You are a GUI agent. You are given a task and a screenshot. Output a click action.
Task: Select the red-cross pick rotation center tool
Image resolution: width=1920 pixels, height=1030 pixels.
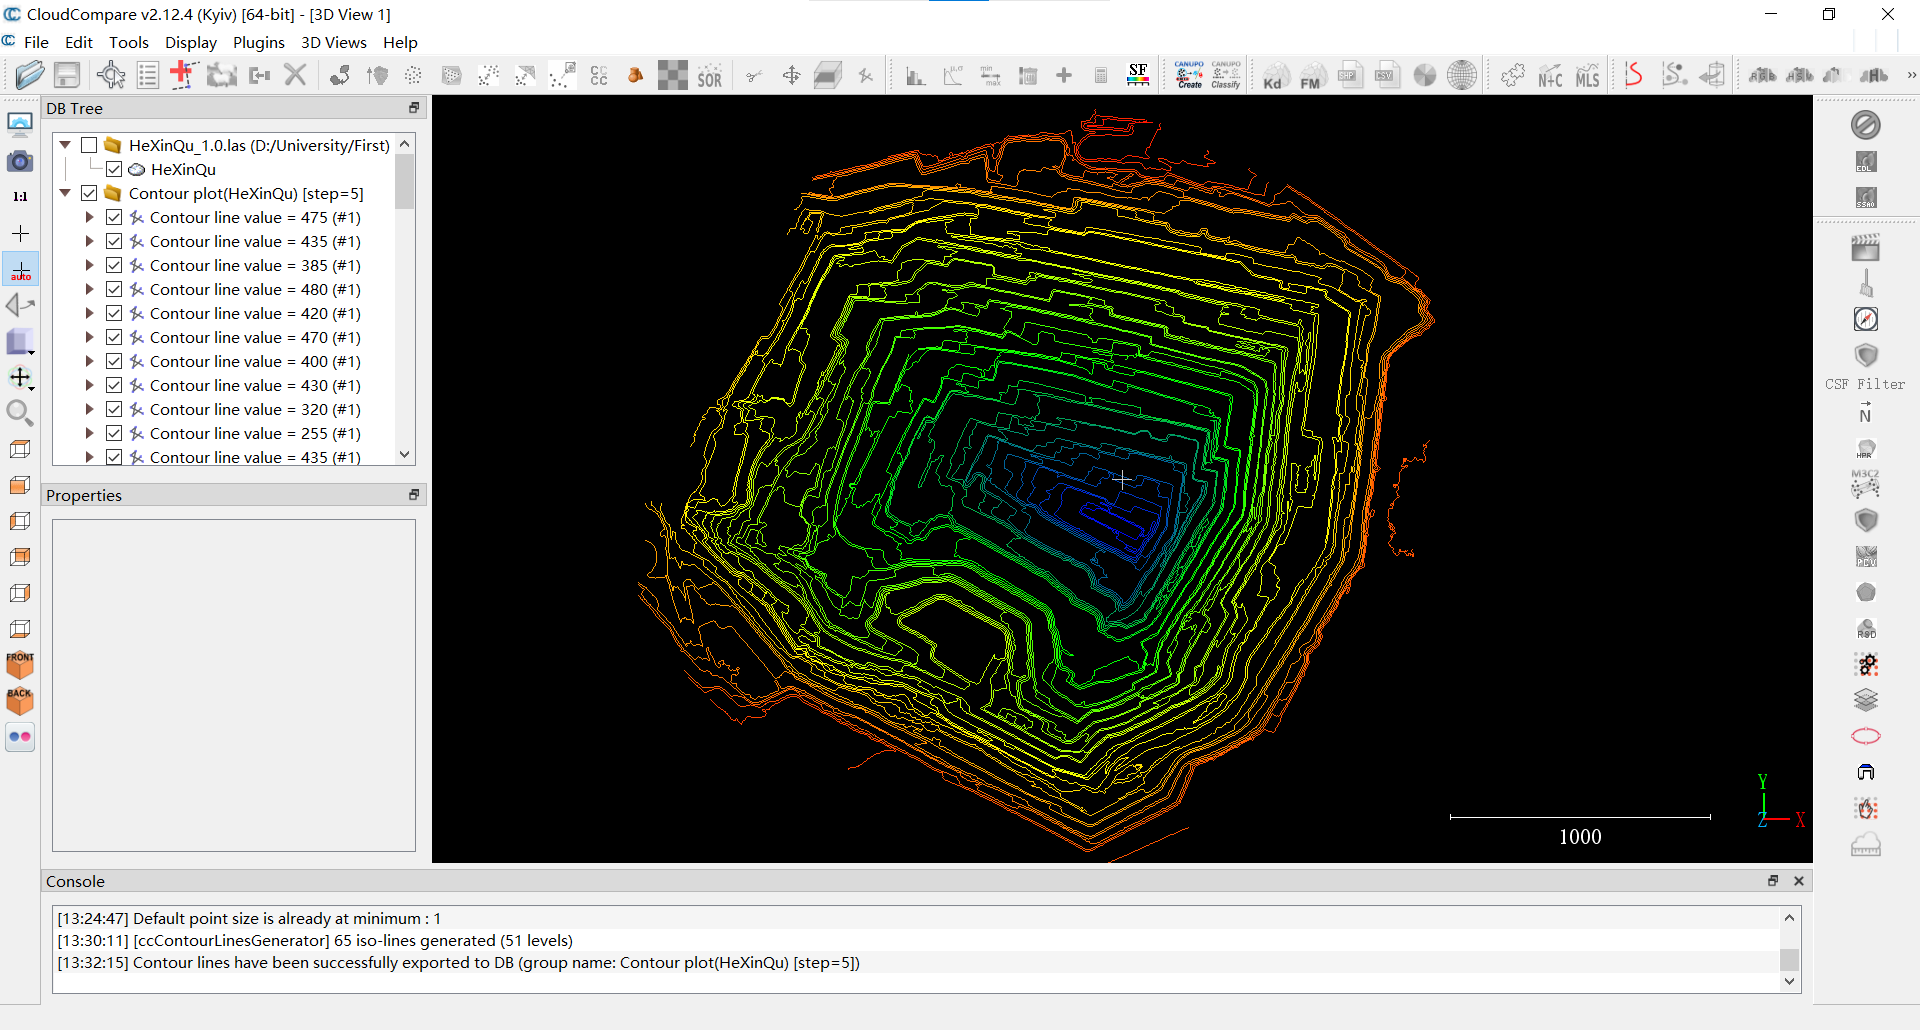point(183,75)
